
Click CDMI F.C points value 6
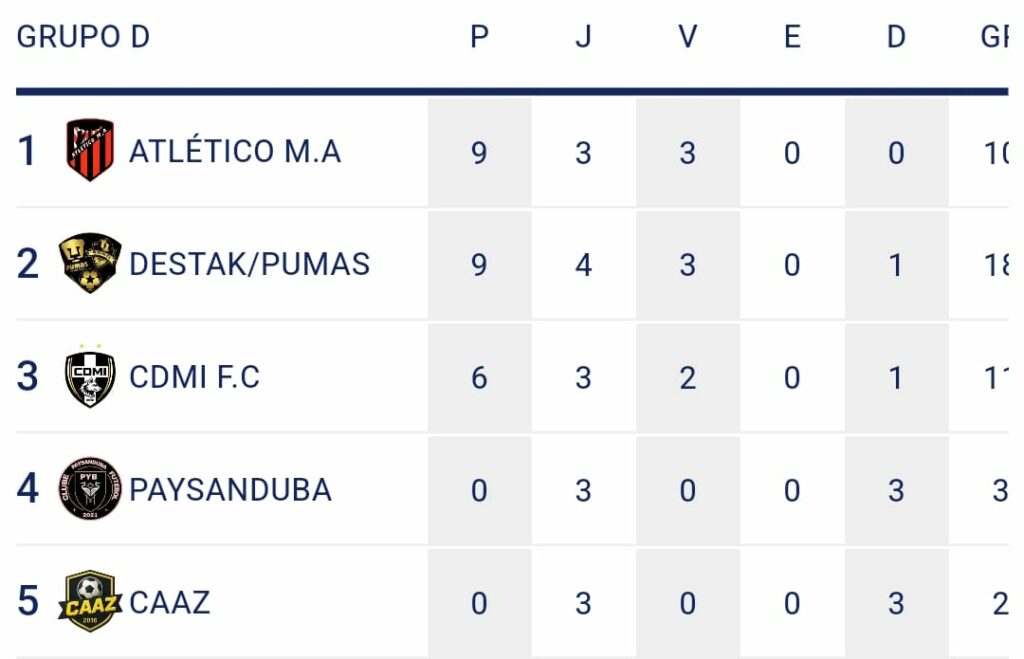point(479,378)
